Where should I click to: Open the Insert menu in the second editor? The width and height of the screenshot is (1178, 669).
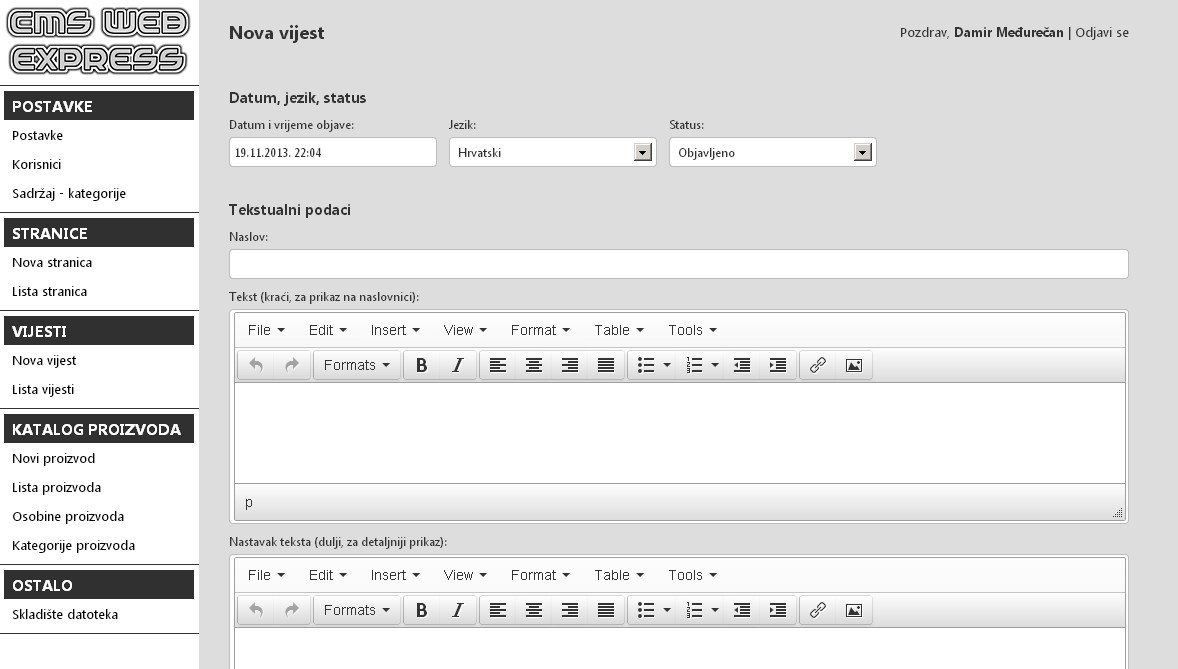click(394, 574)
